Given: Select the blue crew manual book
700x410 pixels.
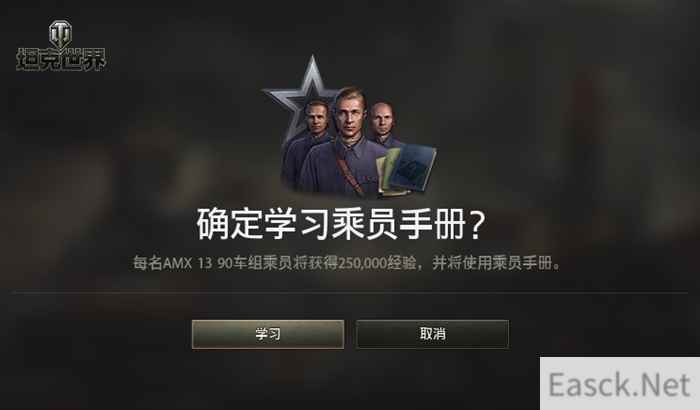Looking at the screenshot, I should point(413,168).
